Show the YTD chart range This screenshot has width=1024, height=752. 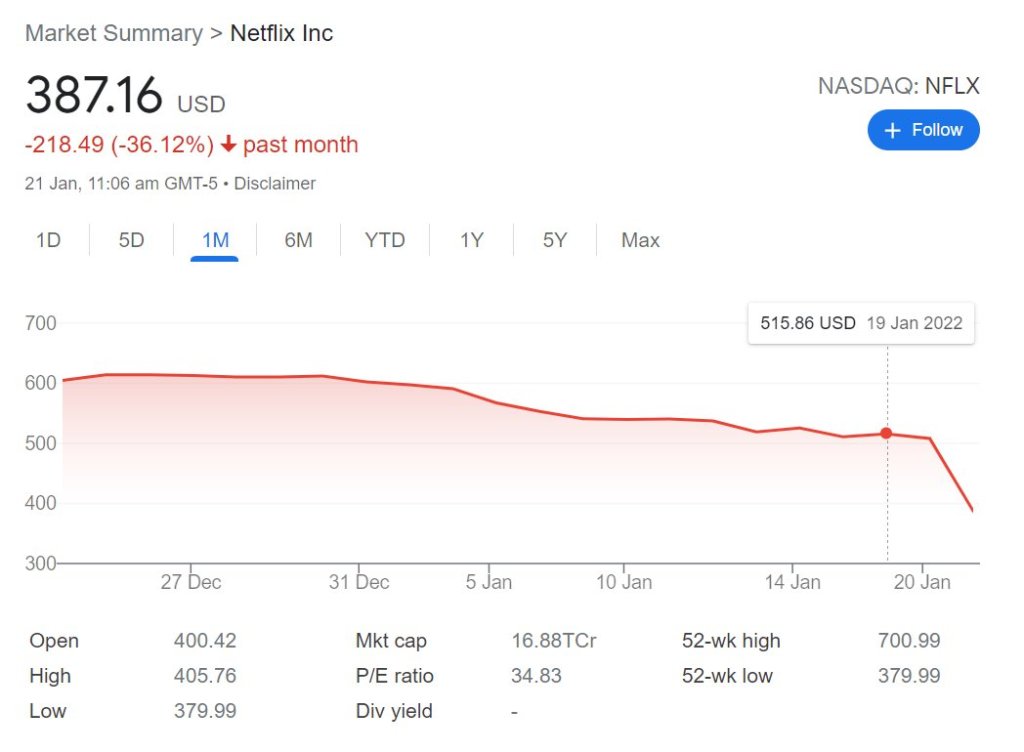point(385,240)
